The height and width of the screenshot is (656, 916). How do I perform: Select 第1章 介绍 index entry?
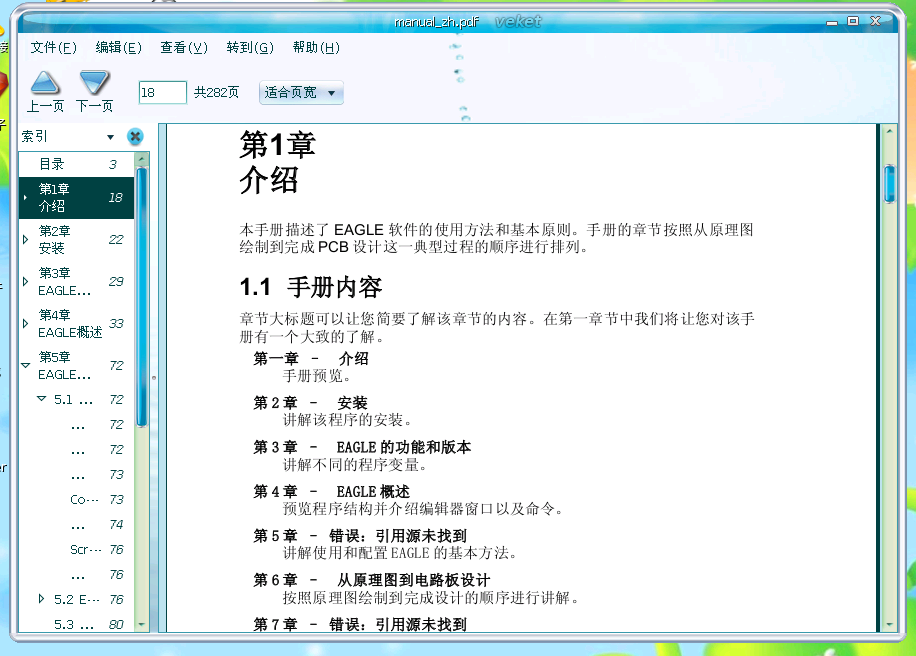77,197
